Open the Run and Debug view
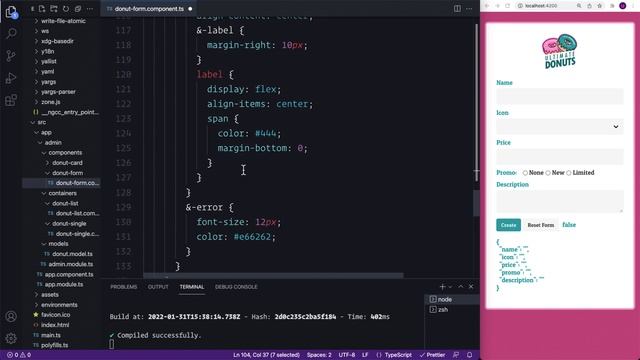 (11, 78)
